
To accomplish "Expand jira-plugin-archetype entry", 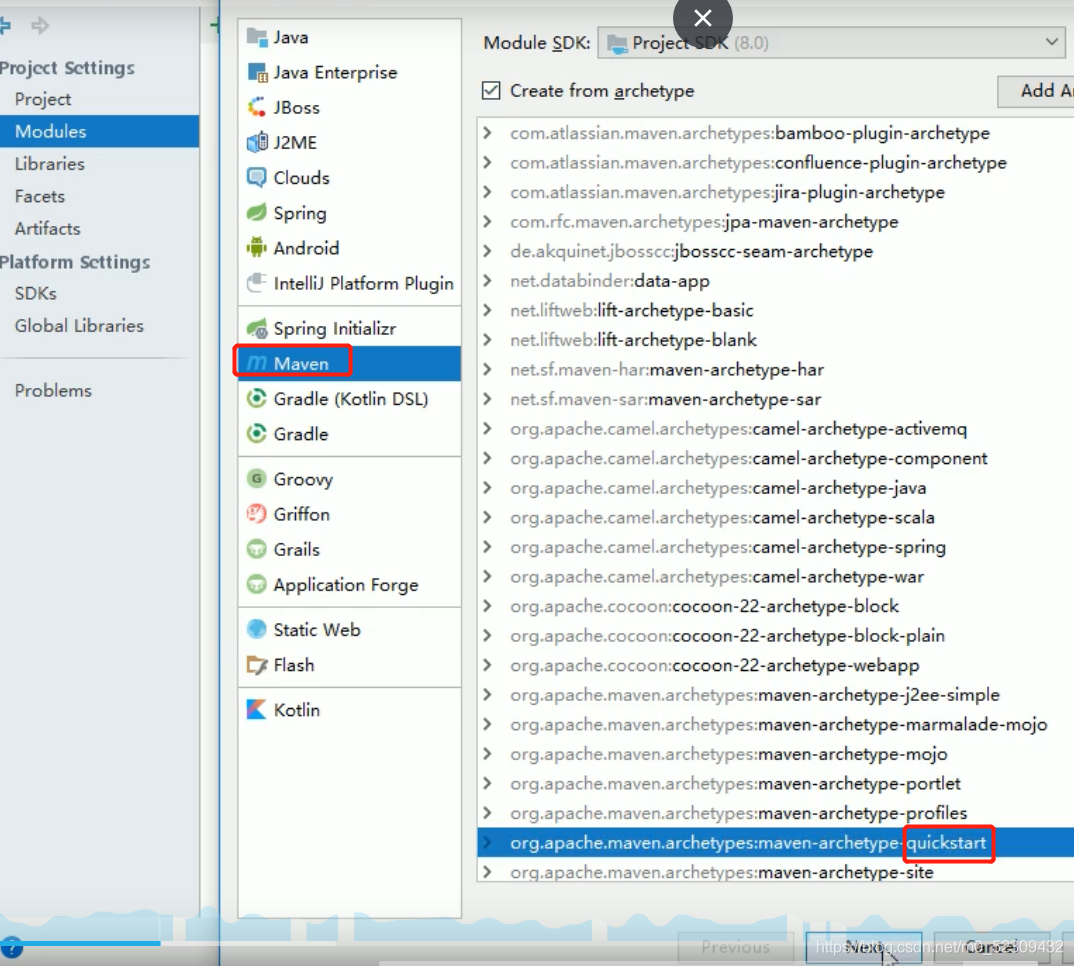I will pos(487,192).
